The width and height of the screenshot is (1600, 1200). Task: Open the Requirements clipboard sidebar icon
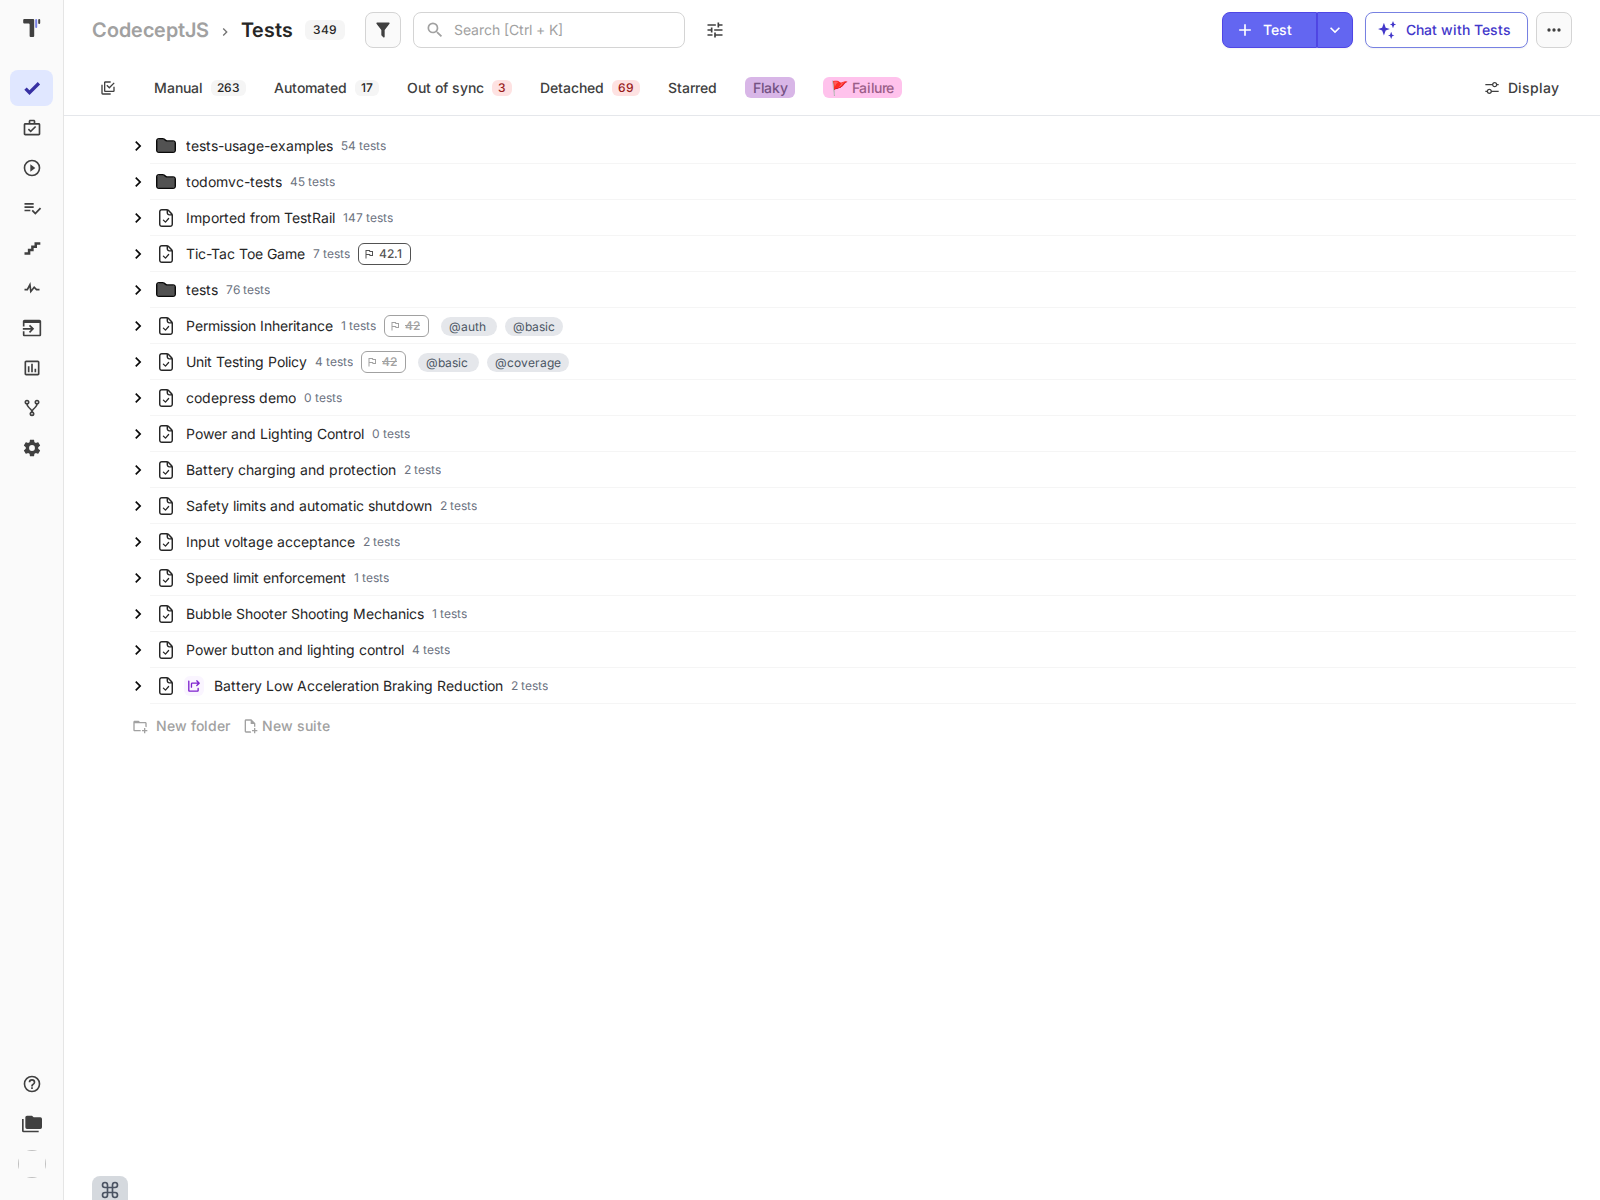point(32,128)
